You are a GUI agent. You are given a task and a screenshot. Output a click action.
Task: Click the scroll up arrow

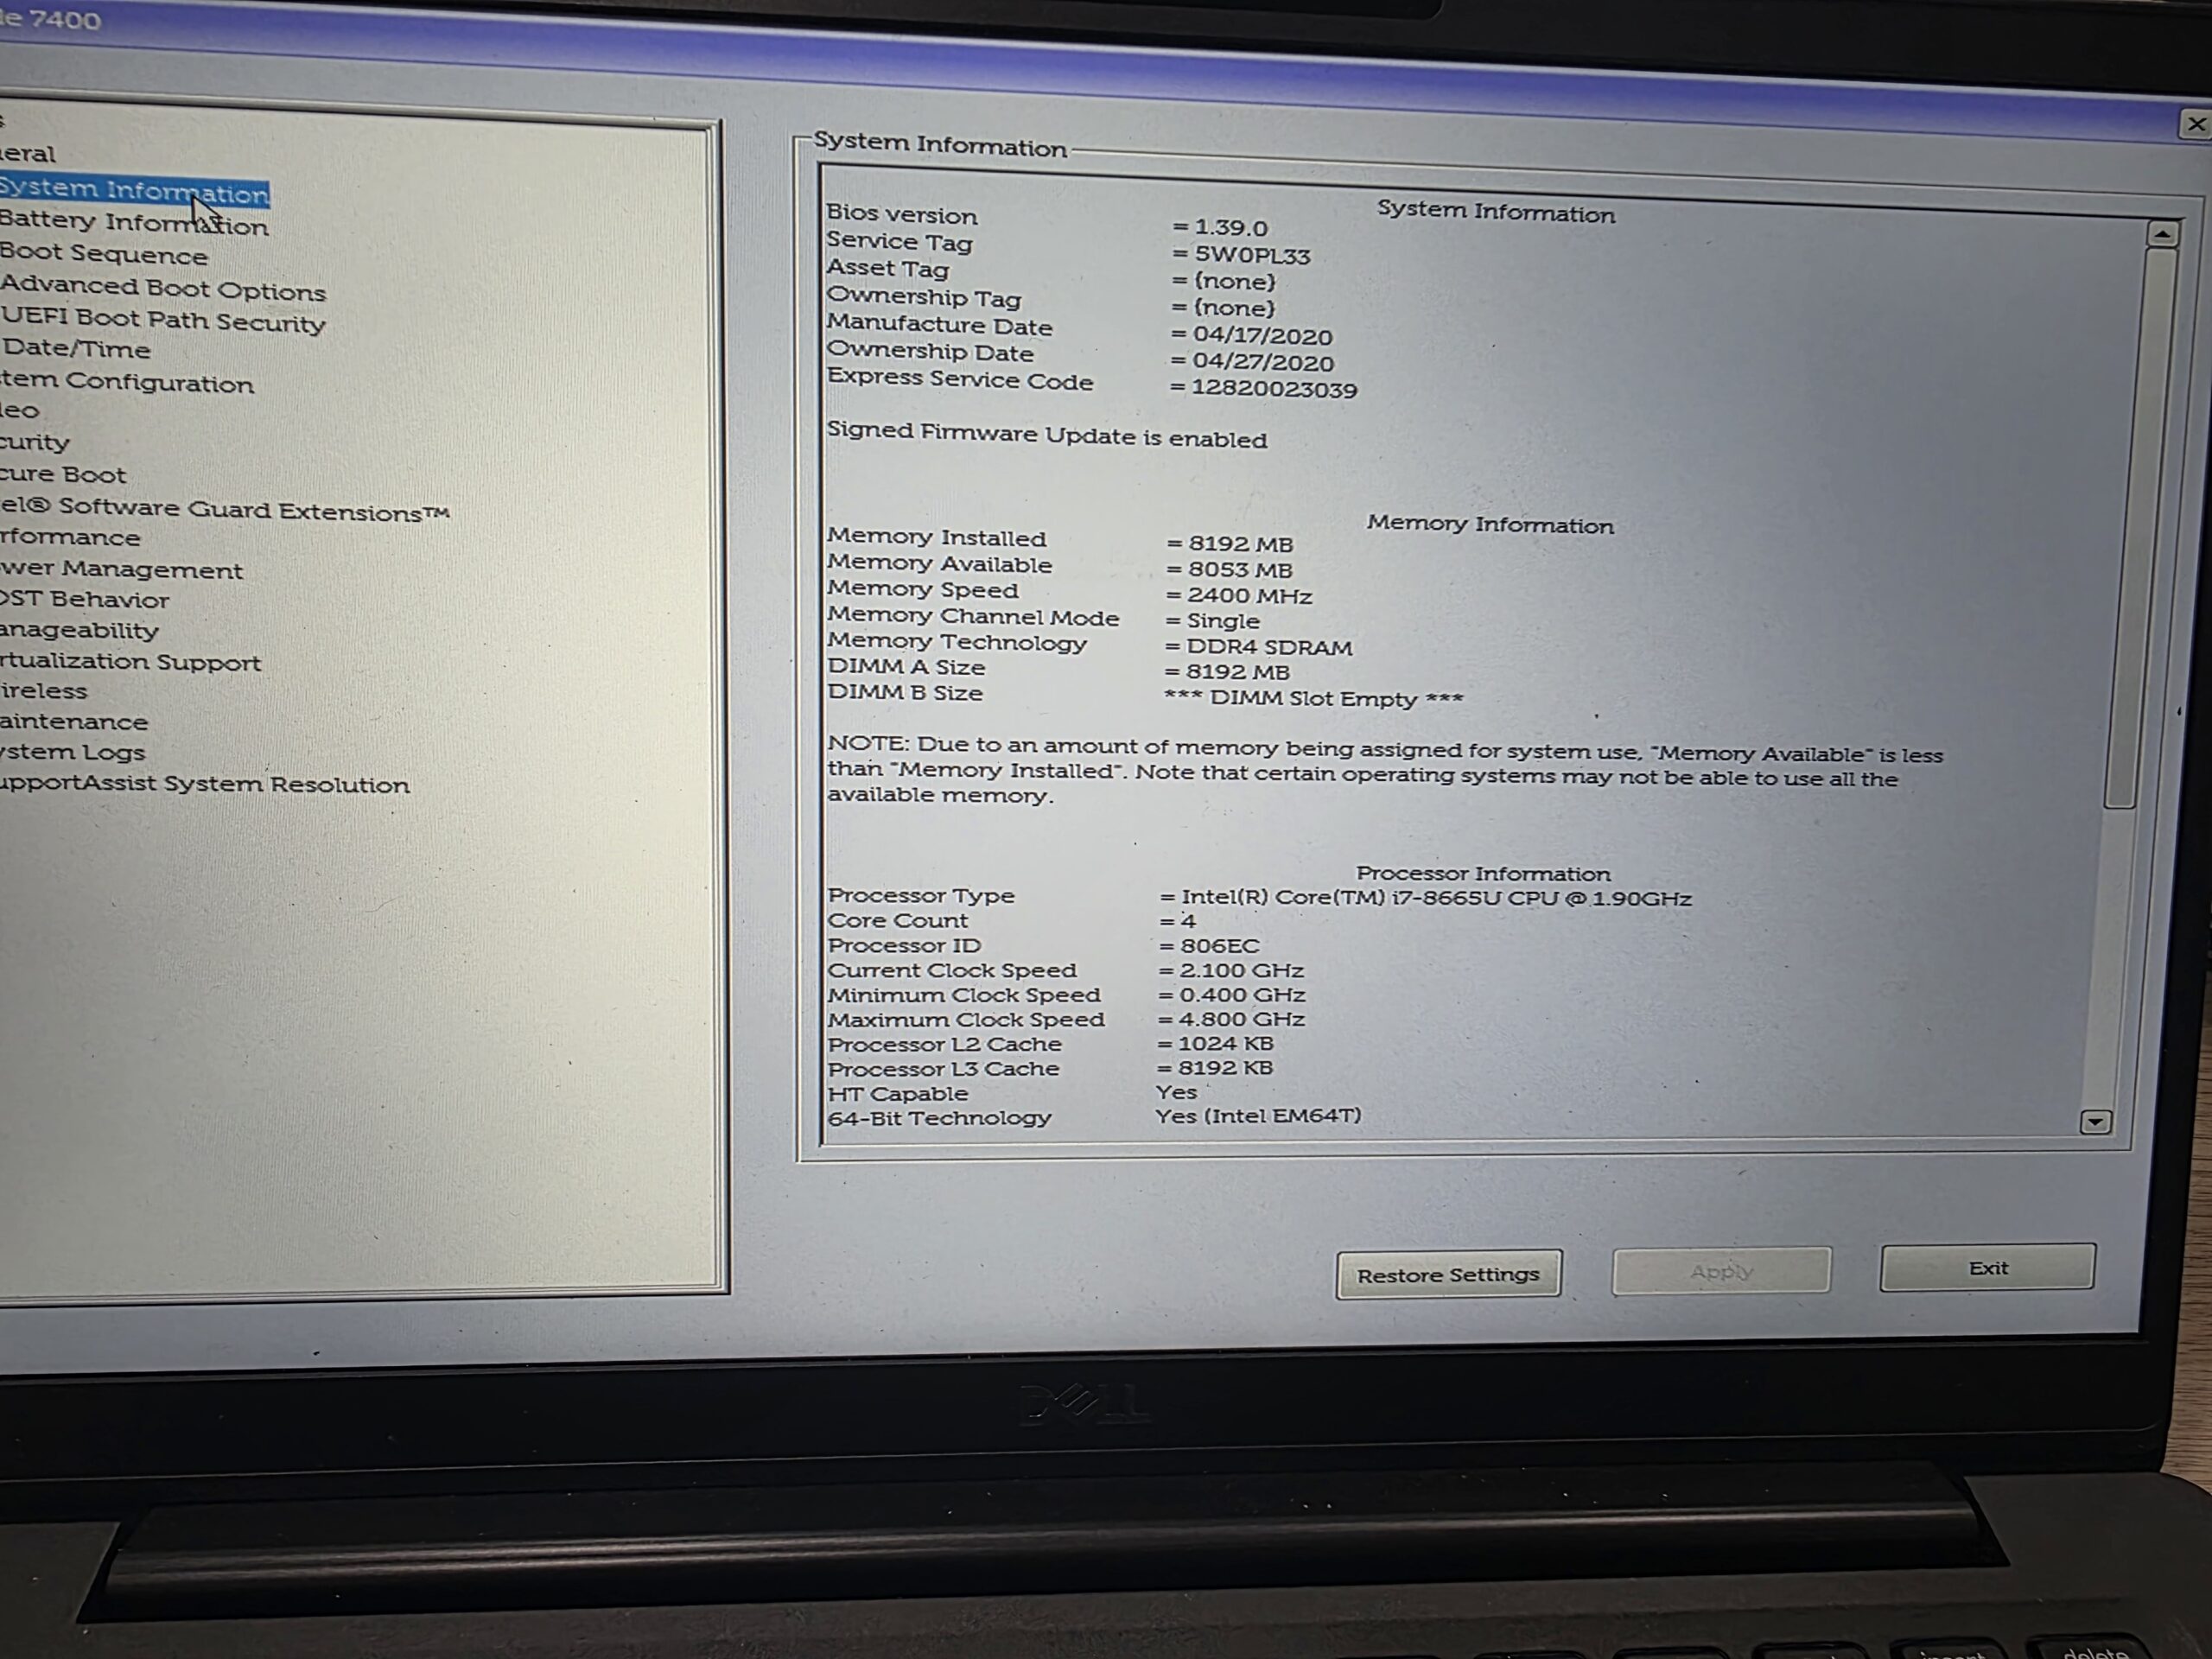(2162, 234)
